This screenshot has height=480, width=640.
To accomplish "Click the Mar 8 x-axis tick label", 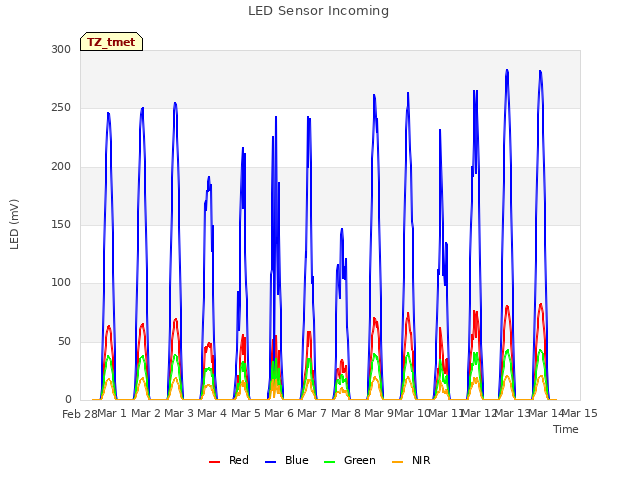I will click(x=346, y=413).
